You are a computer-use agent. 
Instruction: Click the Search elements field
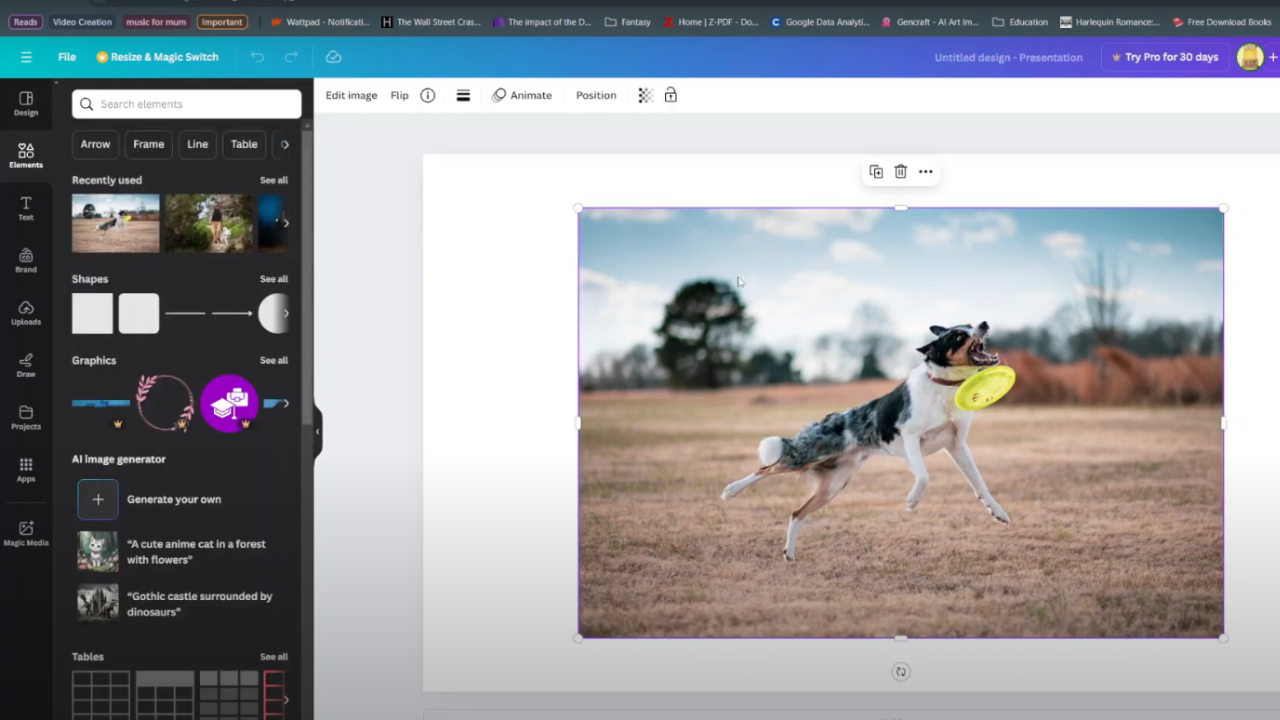click(x=186, y=104)
